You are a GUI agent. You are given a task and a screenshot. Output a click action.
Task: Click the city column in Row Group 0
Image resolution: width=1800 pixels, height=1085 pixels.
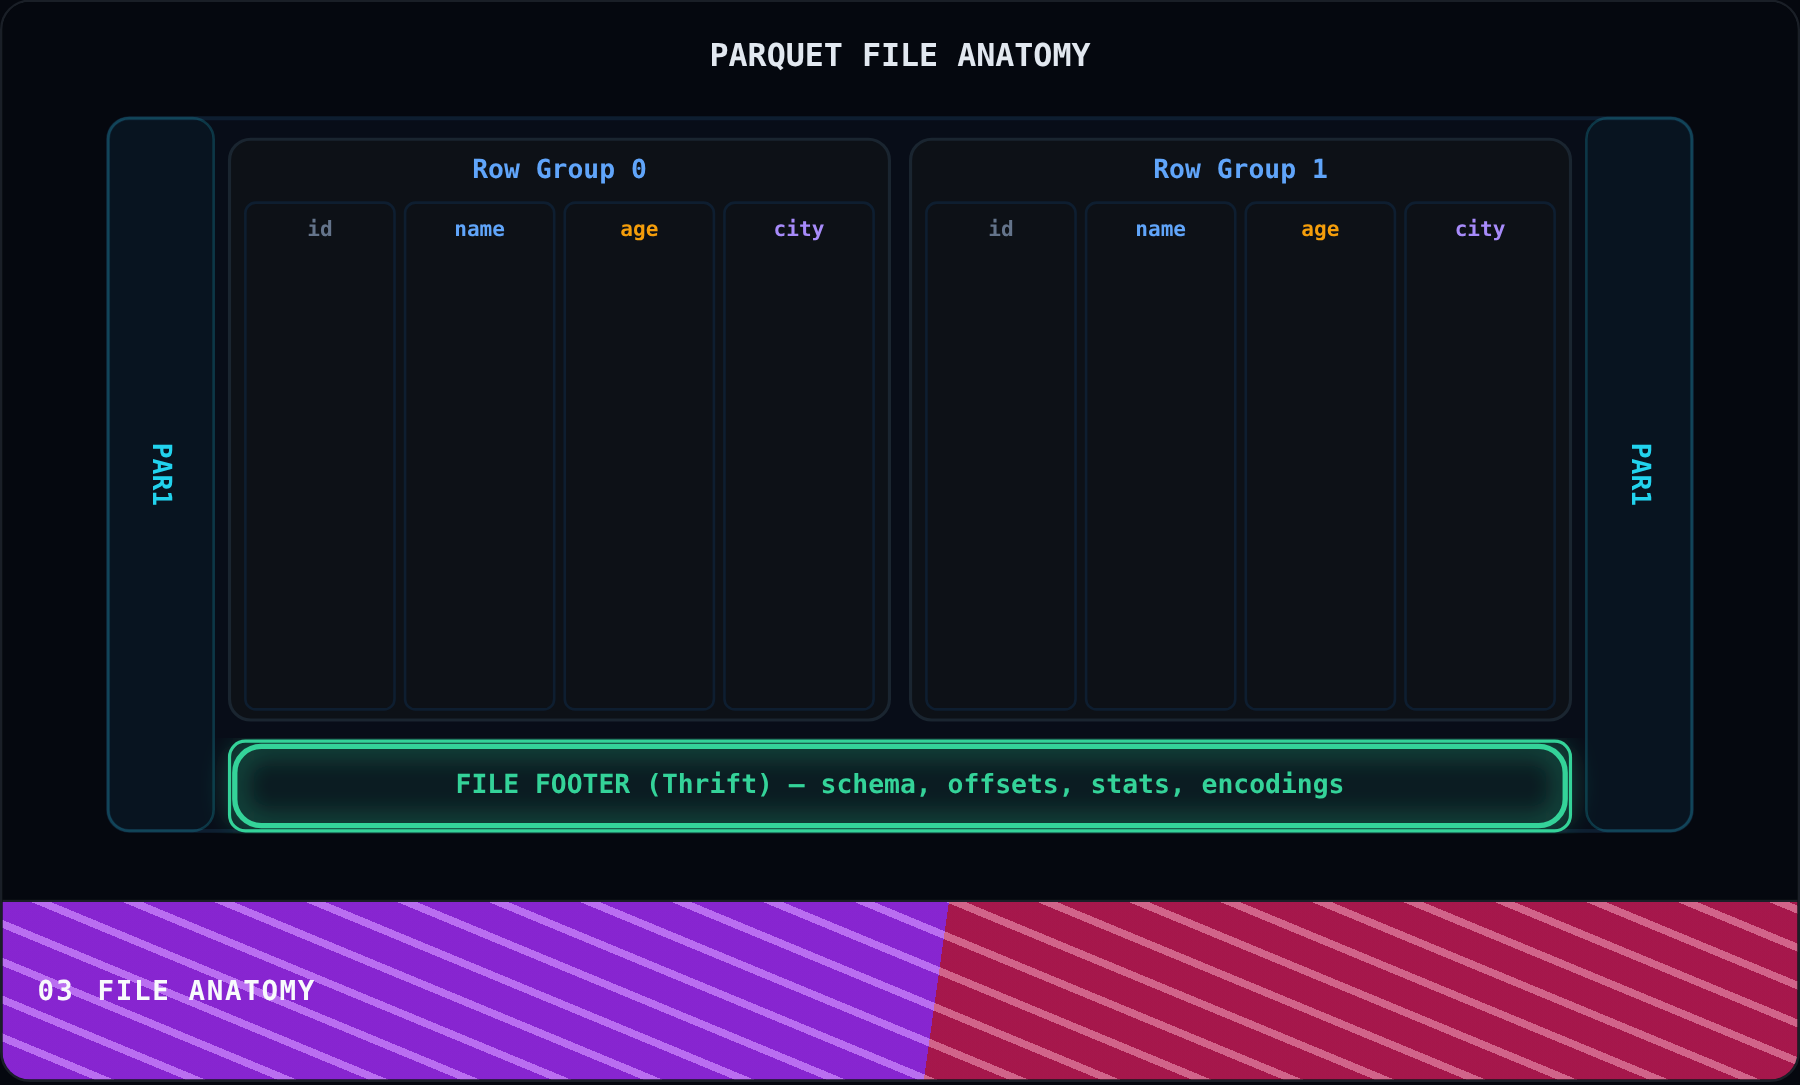pyautogui.click(x=799, y=456)
